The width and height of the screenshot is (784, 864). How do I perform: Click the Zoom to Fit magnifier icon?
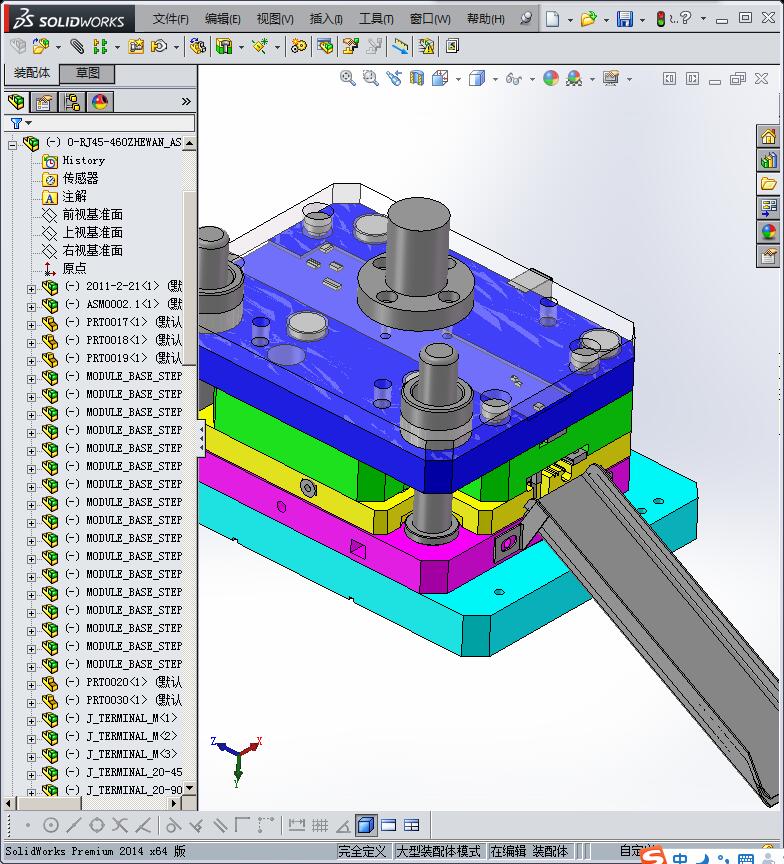(347, 78)
